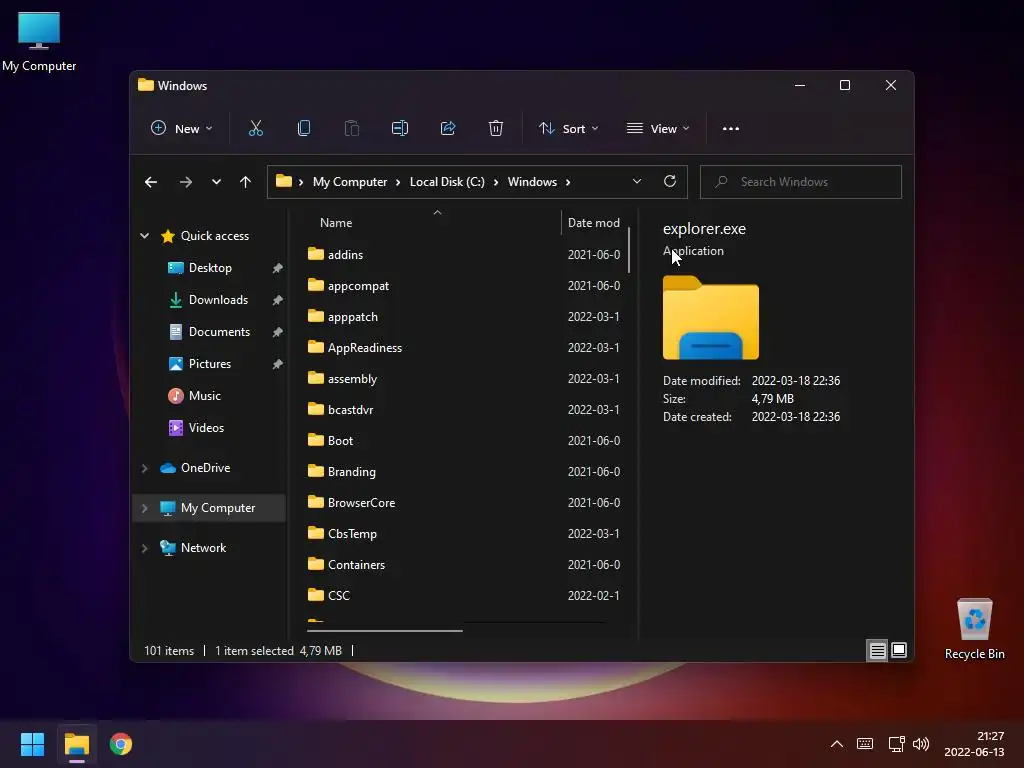Click the explorer.exe preview thumbnail
The height and width of the screenshot is (768, 1024).
coord(711,317)
